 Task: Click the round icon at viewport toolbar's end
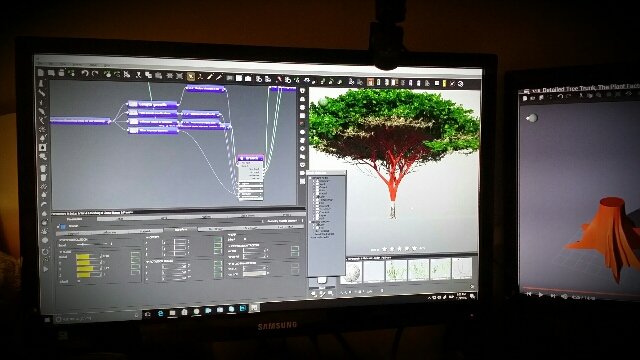click(x=460, y=84)
